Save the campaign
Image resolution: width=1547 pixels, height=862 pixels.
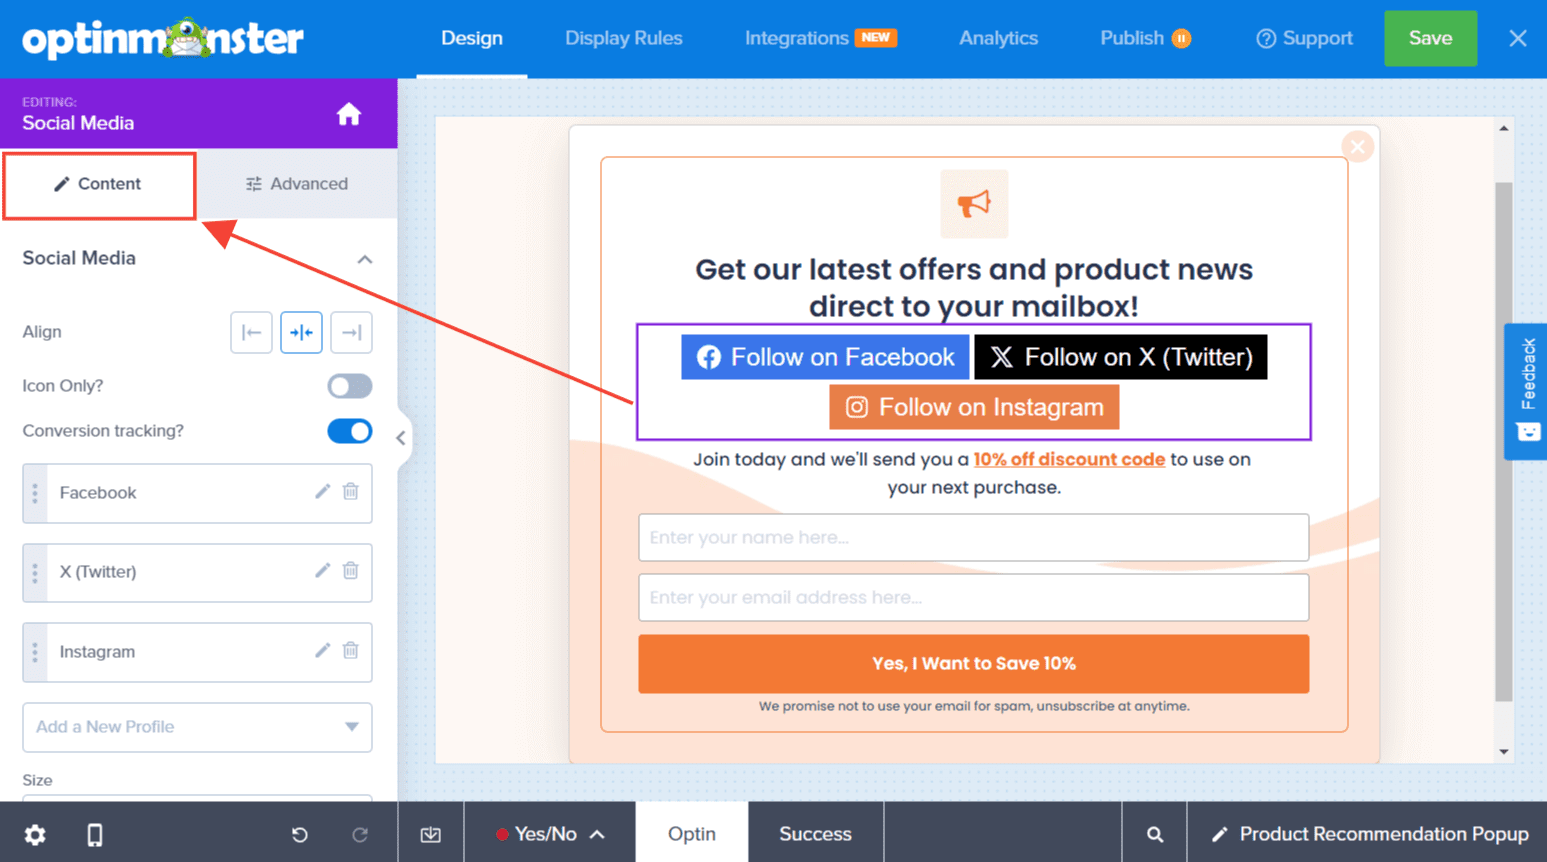point(1430,38)
